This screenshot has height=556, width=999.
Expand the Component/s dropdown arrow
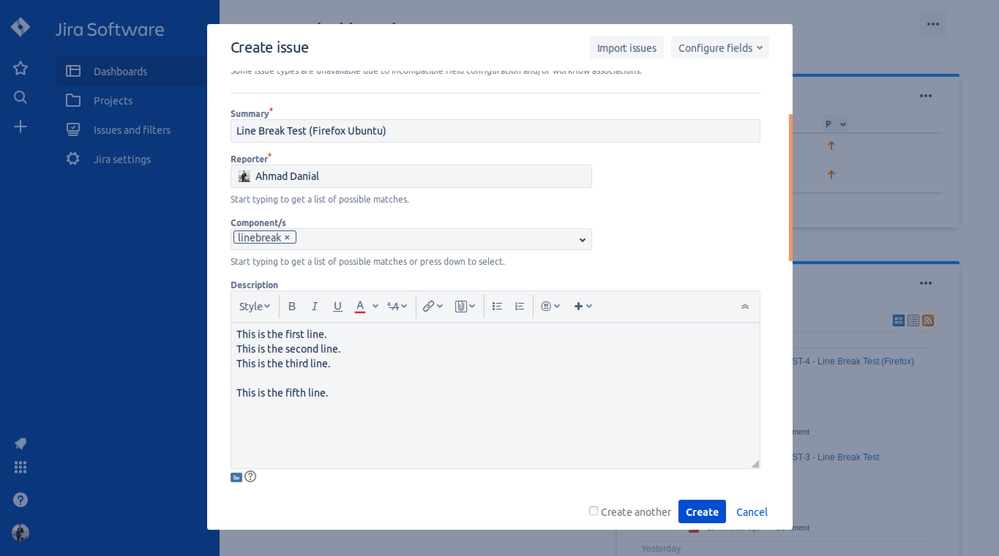tap(582, 239)
